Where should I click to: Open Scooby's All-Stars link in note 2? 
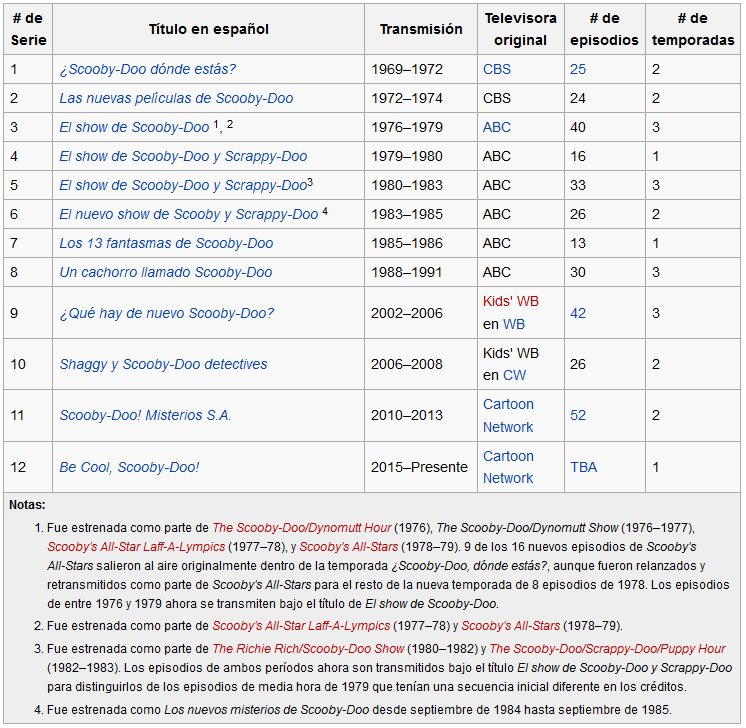[510, 626]
